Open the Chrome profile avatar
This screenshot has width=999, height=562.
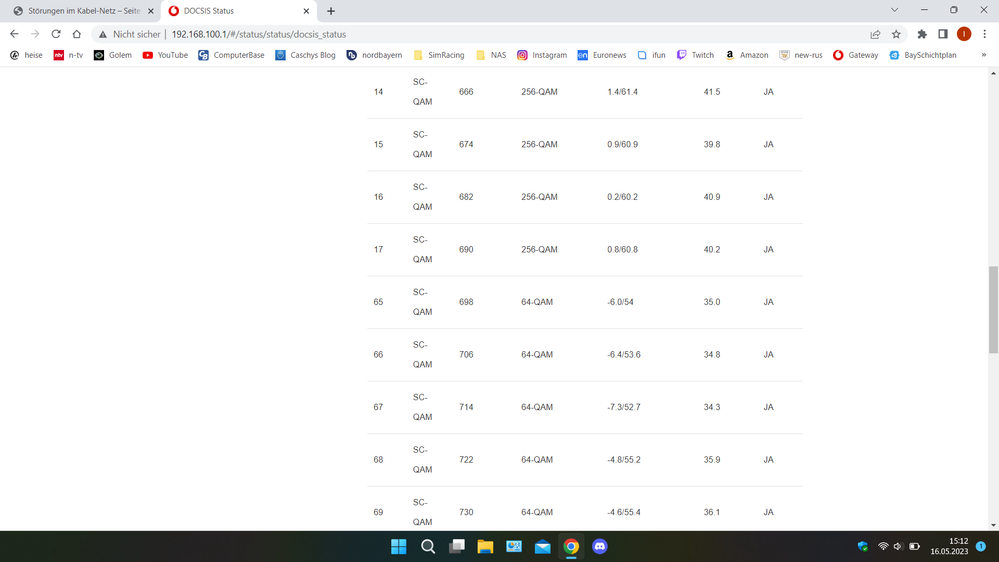tap(964, 34)
